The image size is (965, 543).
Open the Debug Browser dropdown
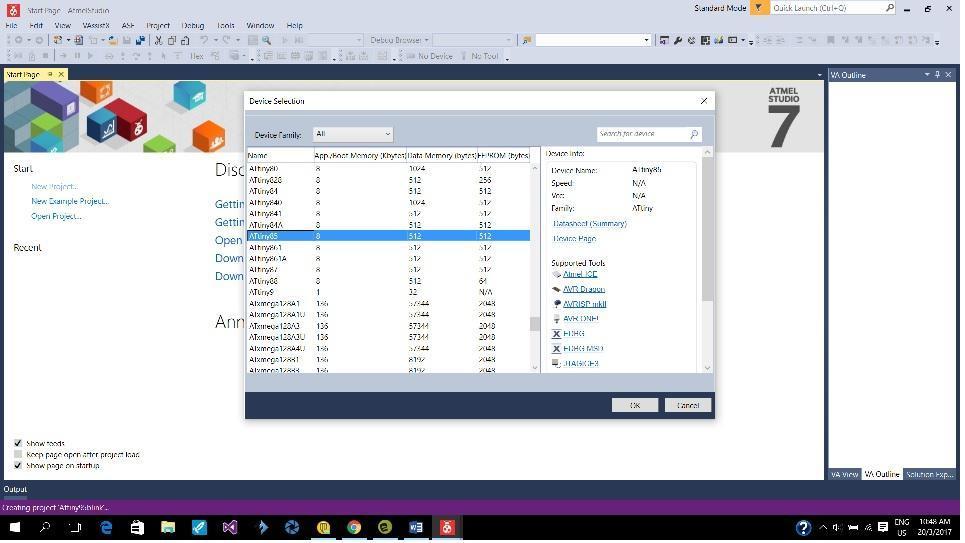(399, 40)
